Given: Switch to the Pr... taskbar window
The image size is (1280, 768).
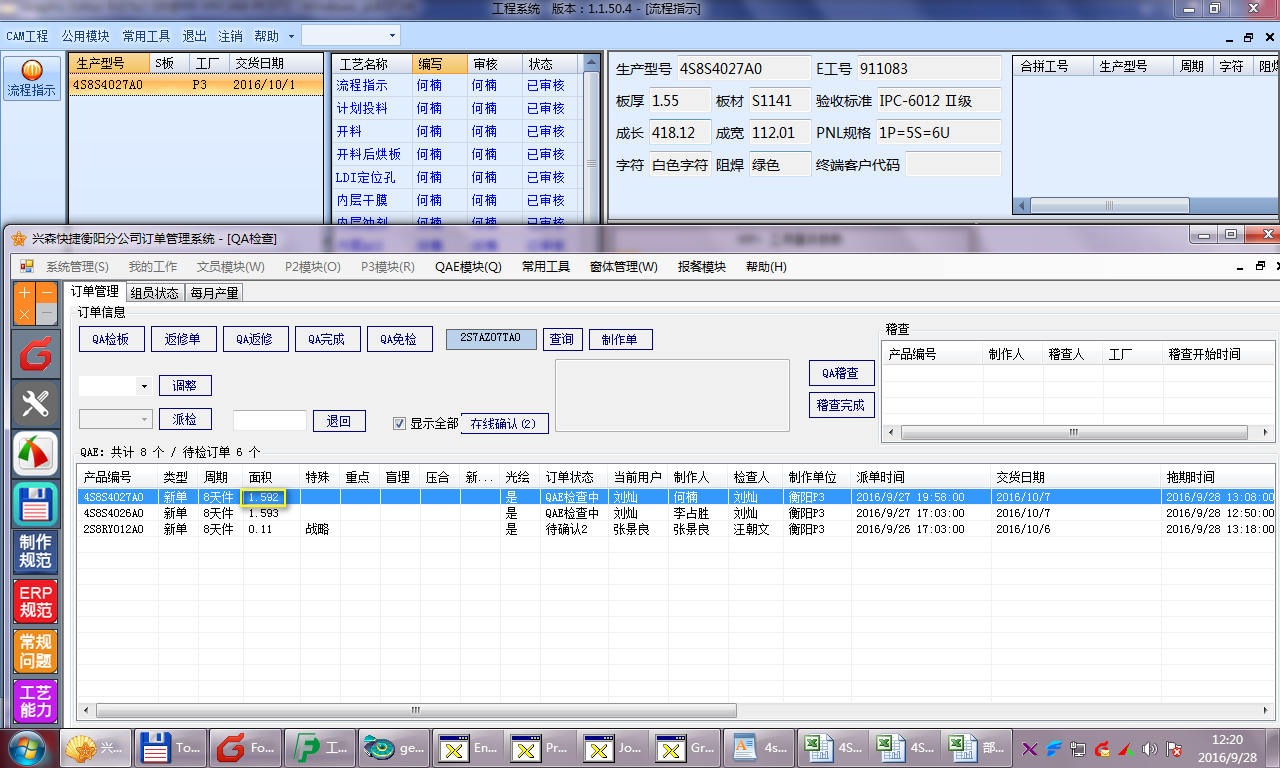Looking at the screenshot, I should pos(540,748).
